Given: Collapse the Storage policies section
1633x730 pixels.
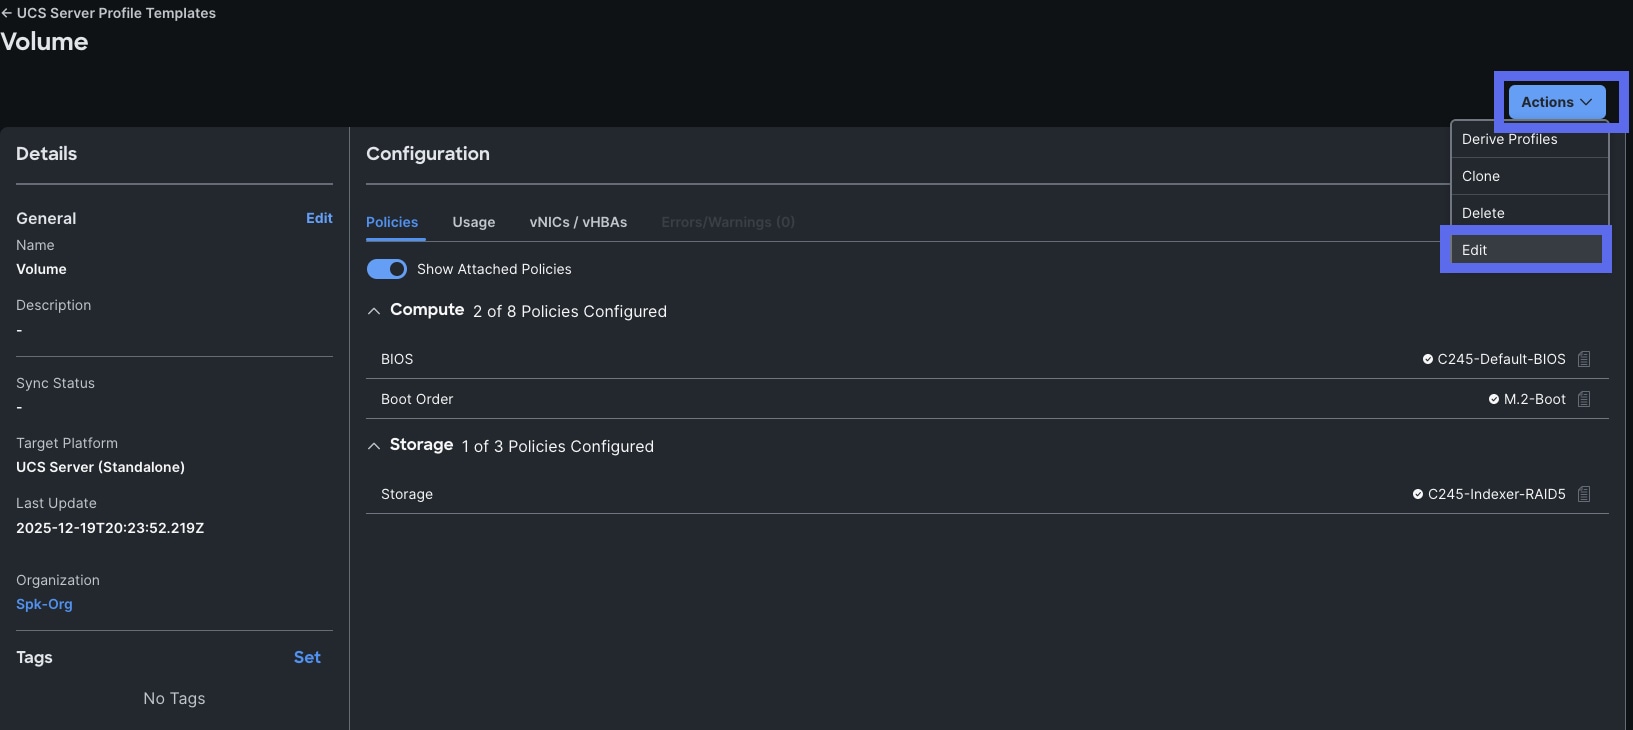Looking at the screenshot, I should (373, 446).
